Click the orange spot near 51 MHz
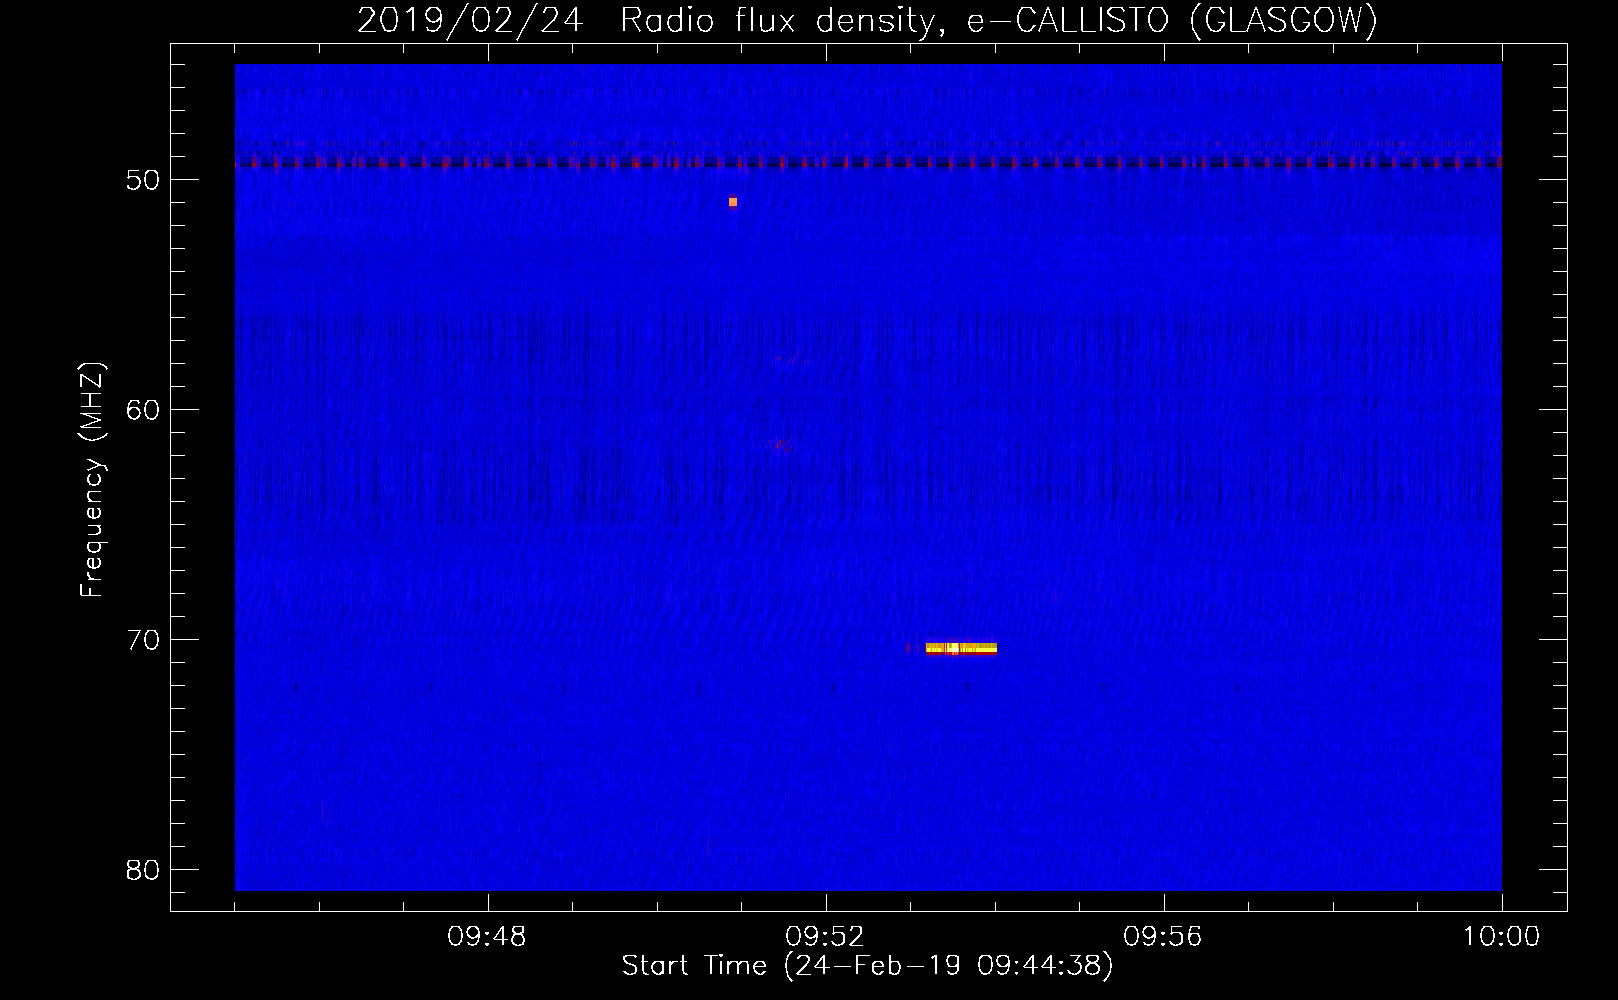This screenshot has height=1000, width=1618. pos(733,202)
